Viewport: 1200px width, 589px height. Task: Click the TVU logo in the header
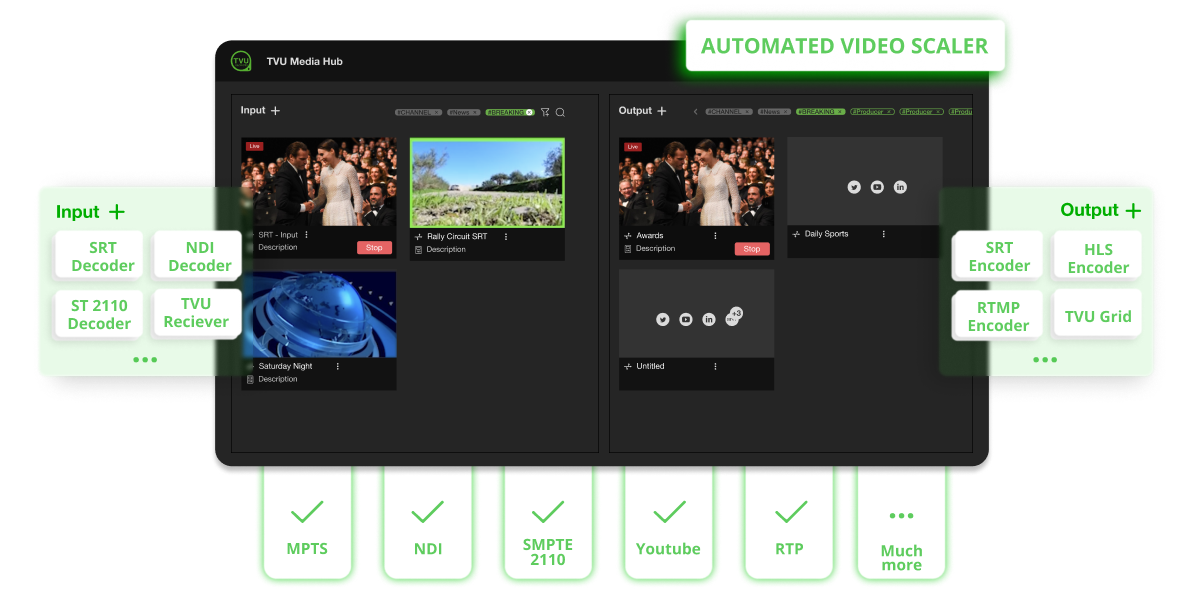(240, 61)
